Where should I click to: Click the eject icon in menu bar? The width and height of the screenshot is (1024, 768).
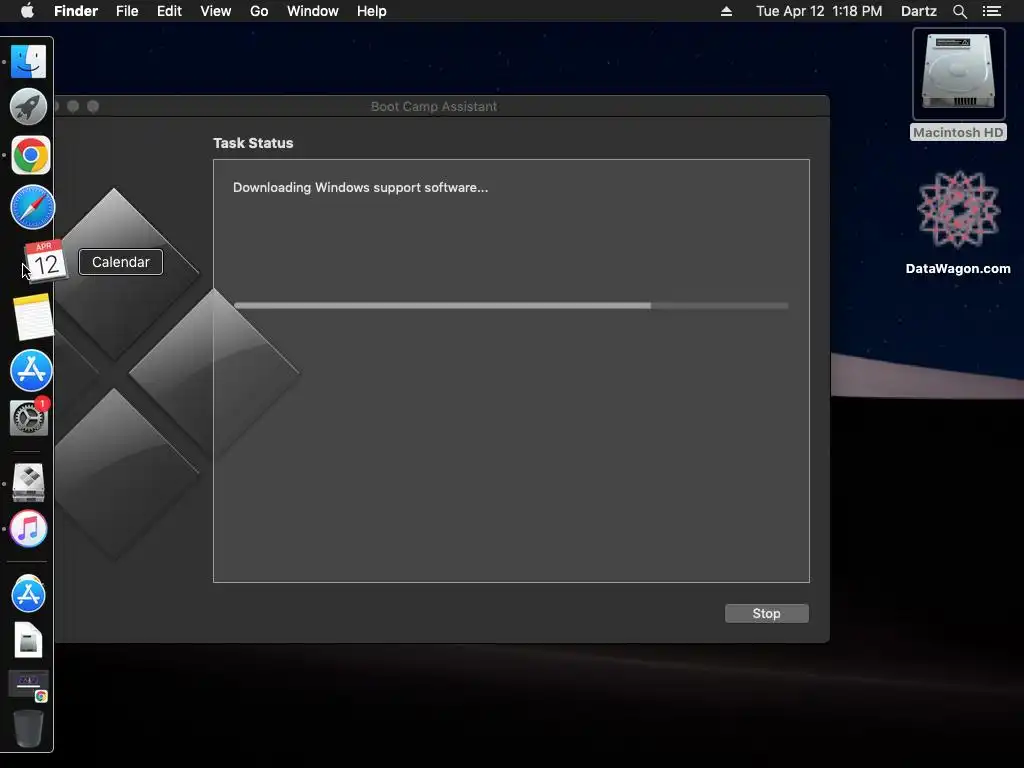click(726, 11)
